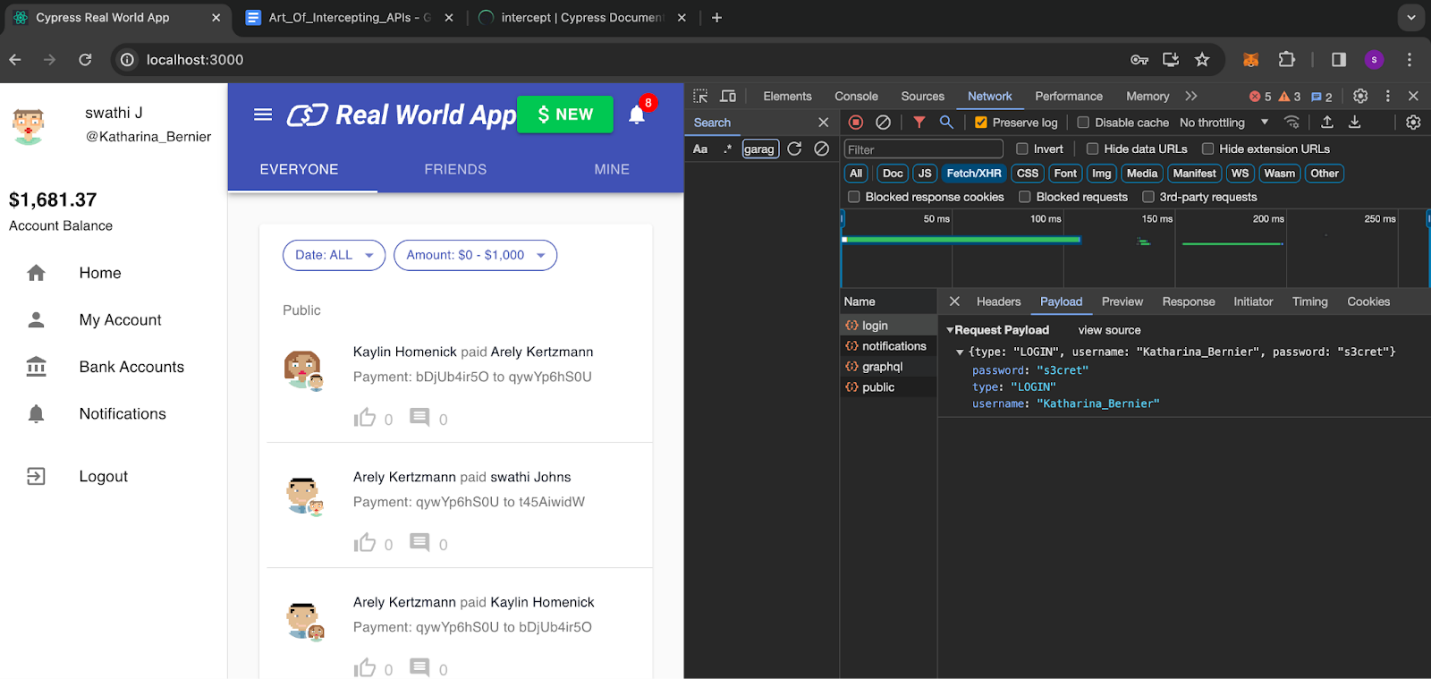Open the Preview tab
Image resolution: width=1431 pixels, height=679 pixels.
tap(1122, 301)
